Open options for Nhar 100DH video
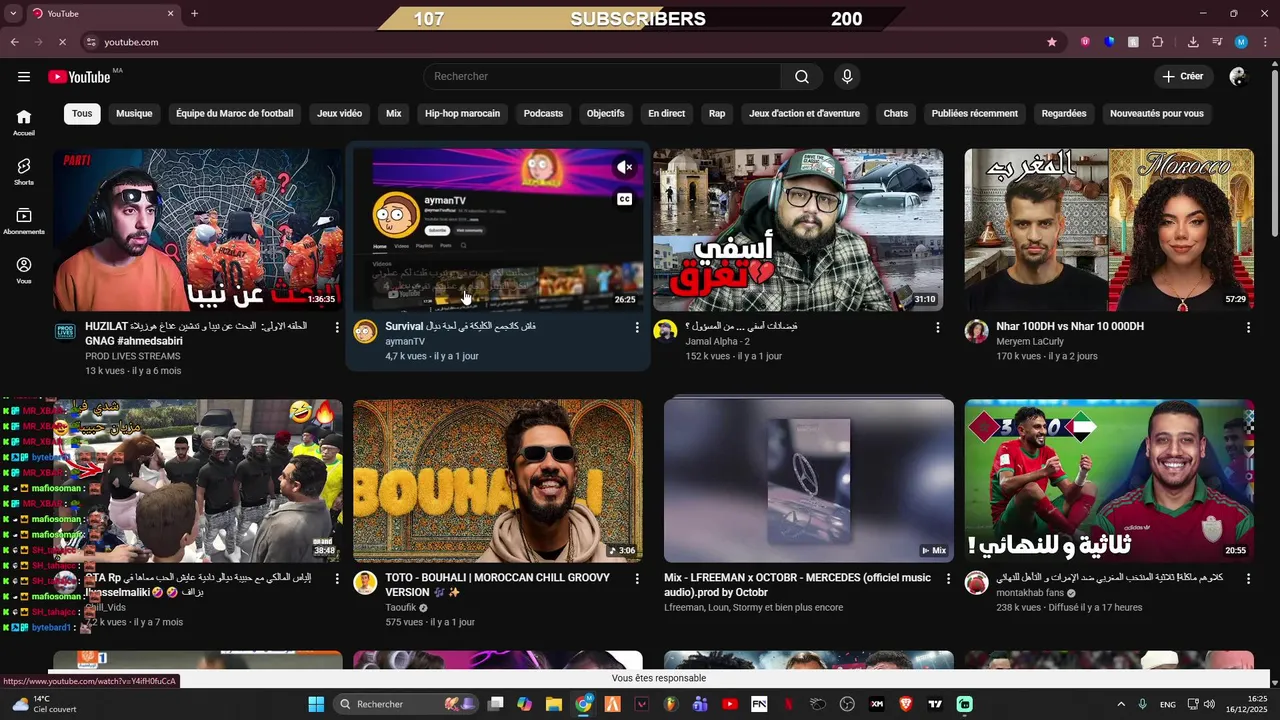1280x720 pixels. (x=1248, y=327)
